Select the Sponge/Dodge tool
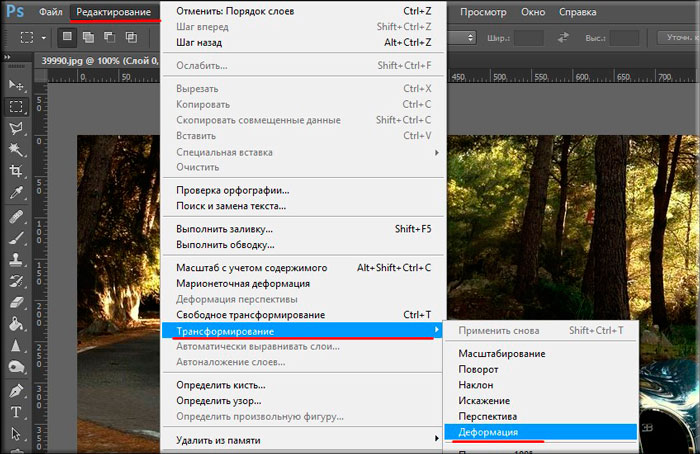 [16, 367]
